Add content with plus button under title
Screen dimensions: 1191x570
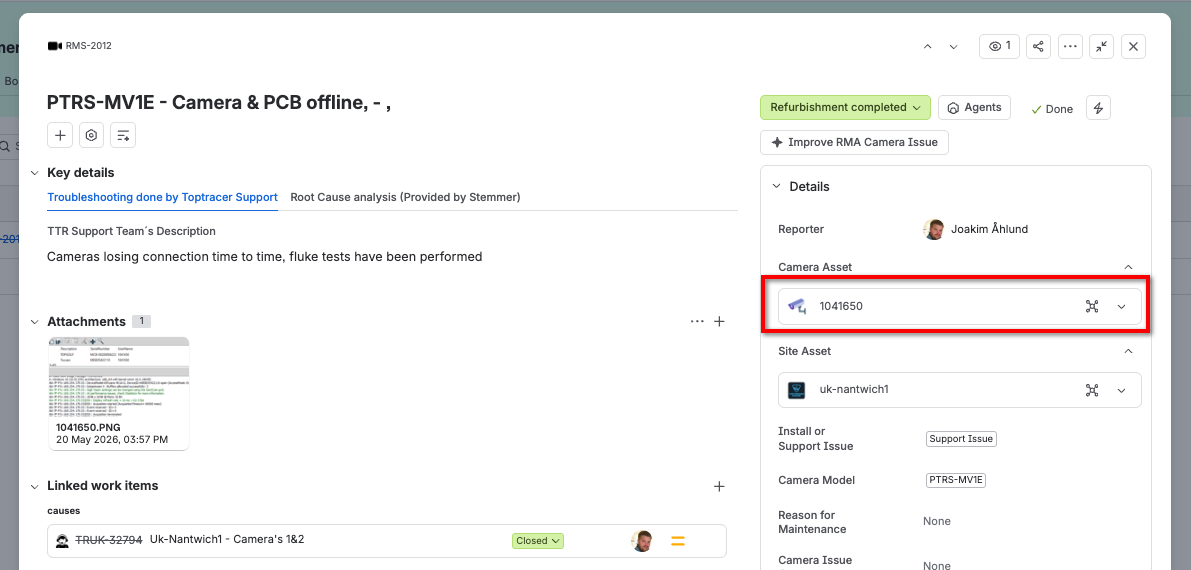click(x=60, y=135)
